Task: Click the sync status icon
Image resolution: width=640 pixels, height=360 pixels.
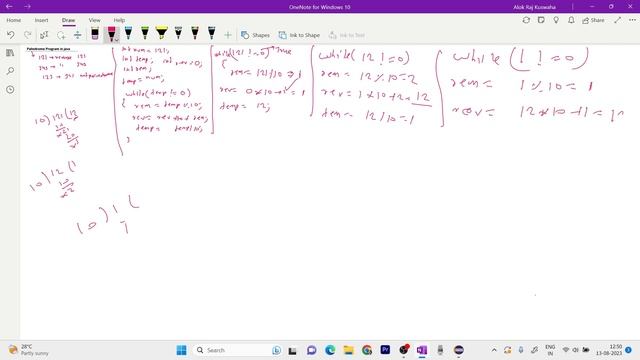Action: click(x=526, y=20)
